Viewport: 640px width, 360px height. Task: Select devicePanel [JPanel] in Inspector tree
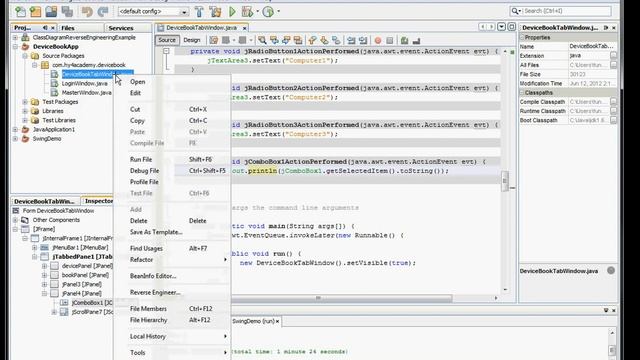(87, 266)
